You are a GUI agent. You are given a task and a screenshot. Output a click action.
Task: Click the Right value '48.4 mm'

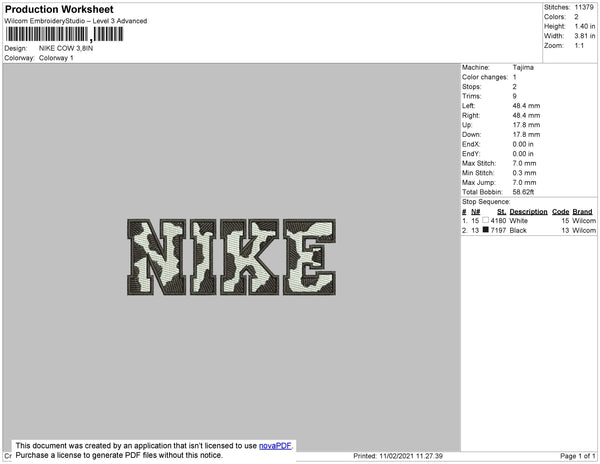[x=526, y=116]
